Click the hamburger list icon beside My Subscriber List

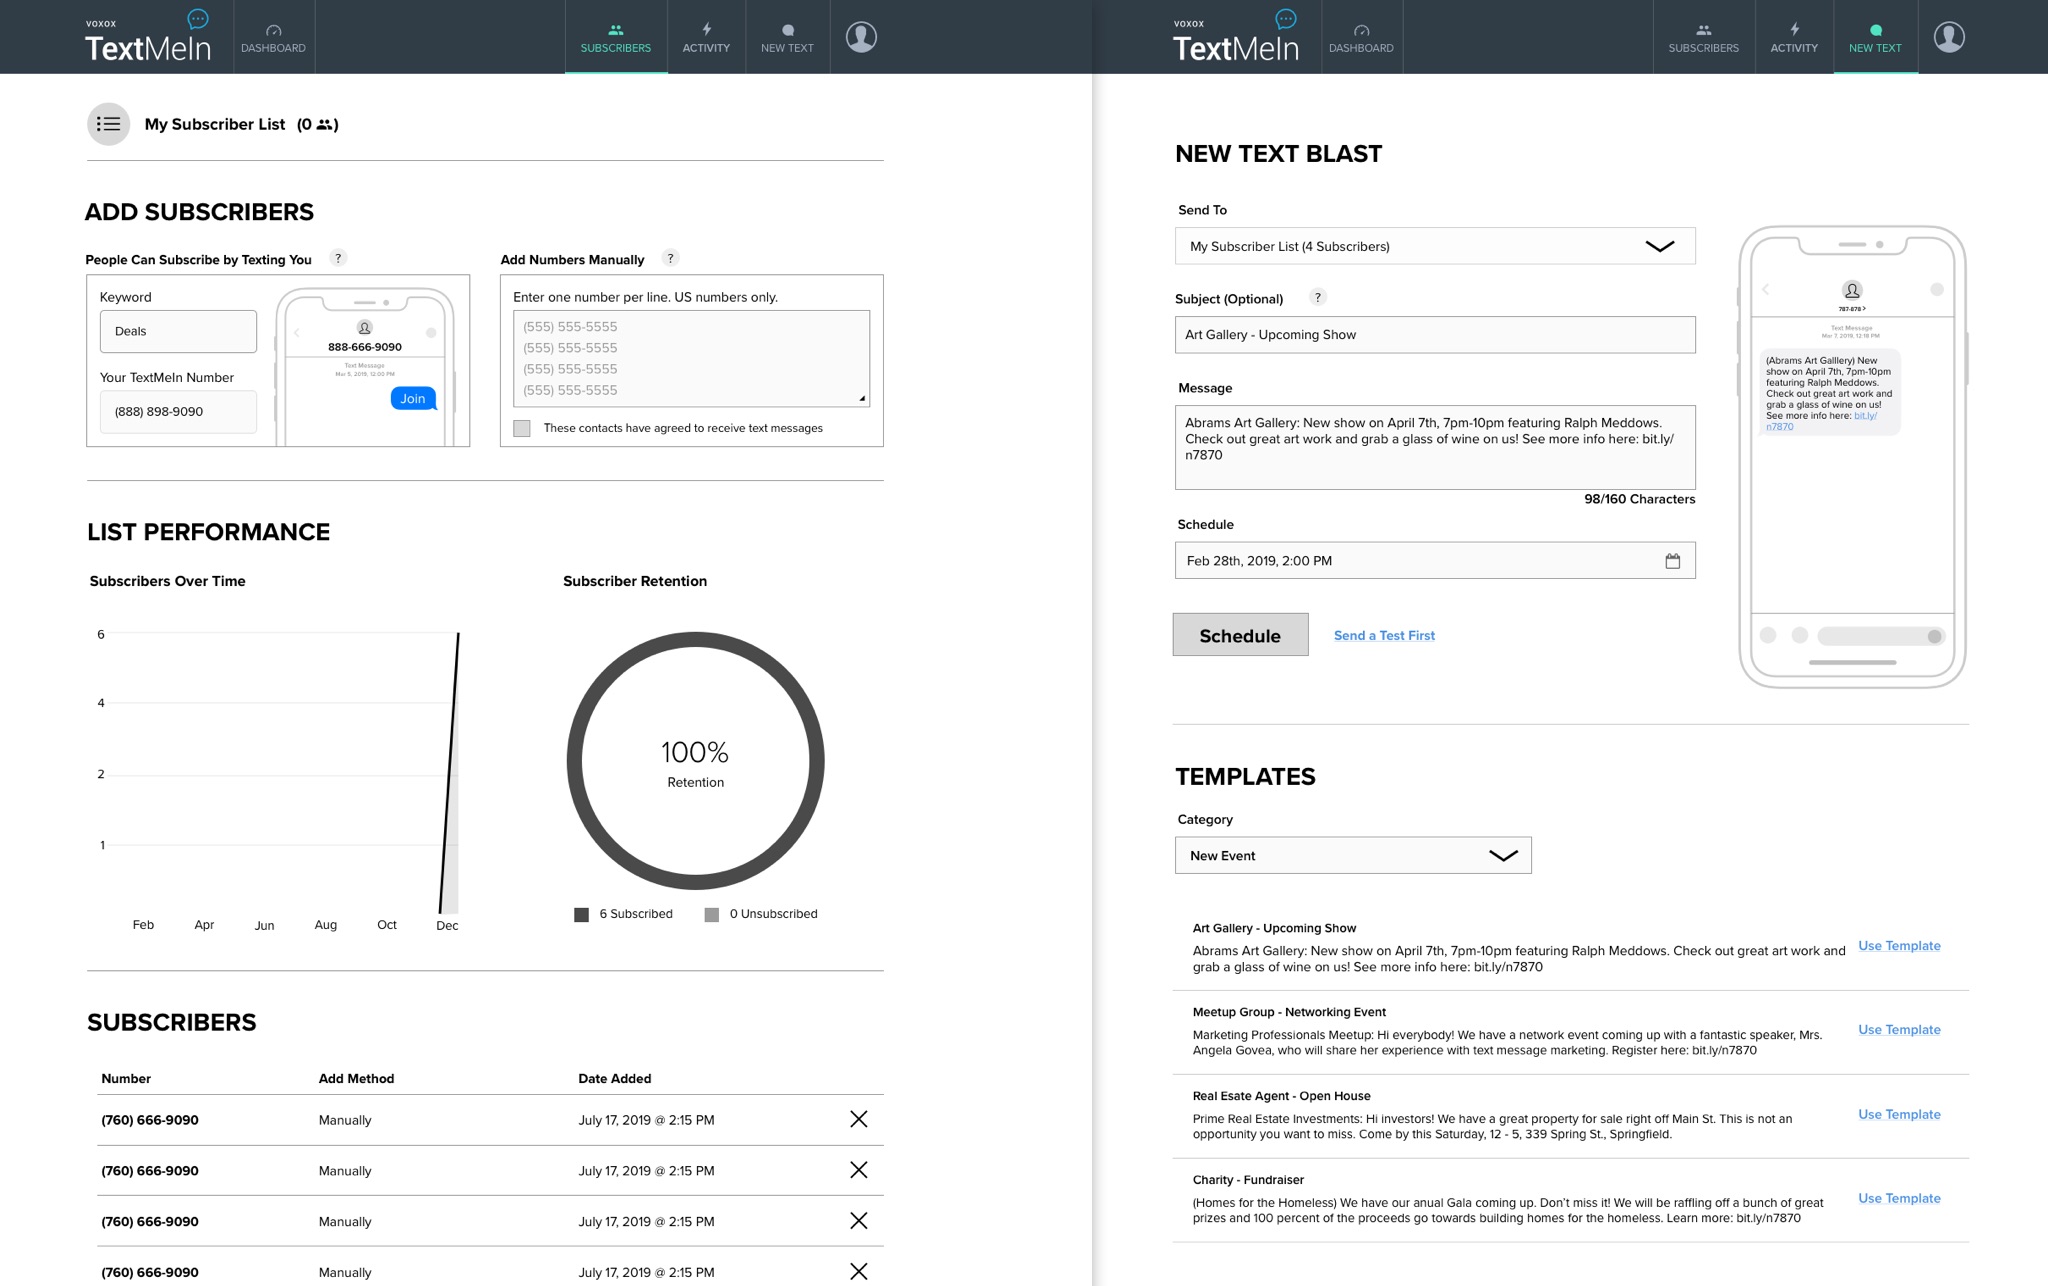click(x=108, y=124)
